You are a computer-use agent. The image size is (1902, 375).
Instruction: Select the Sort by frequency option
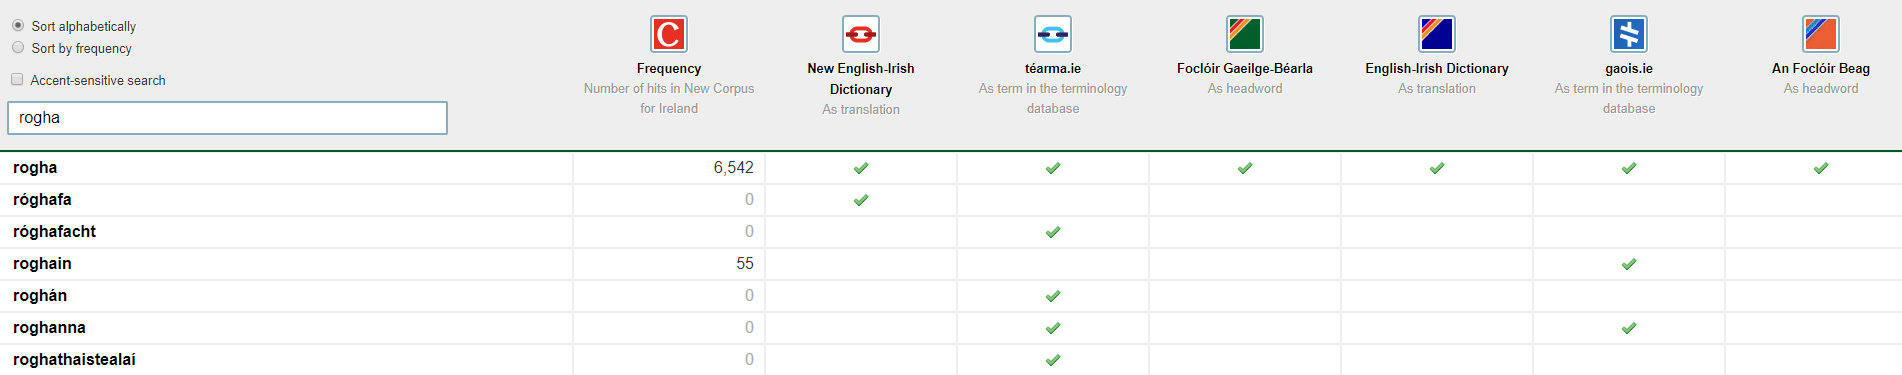click(18, 47)
